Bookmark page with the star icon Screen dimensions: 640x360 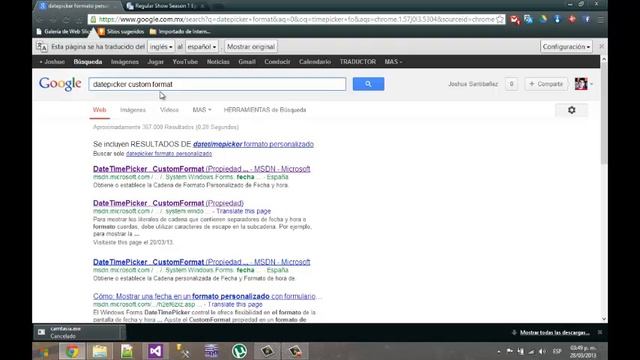[x=500, y=20]
